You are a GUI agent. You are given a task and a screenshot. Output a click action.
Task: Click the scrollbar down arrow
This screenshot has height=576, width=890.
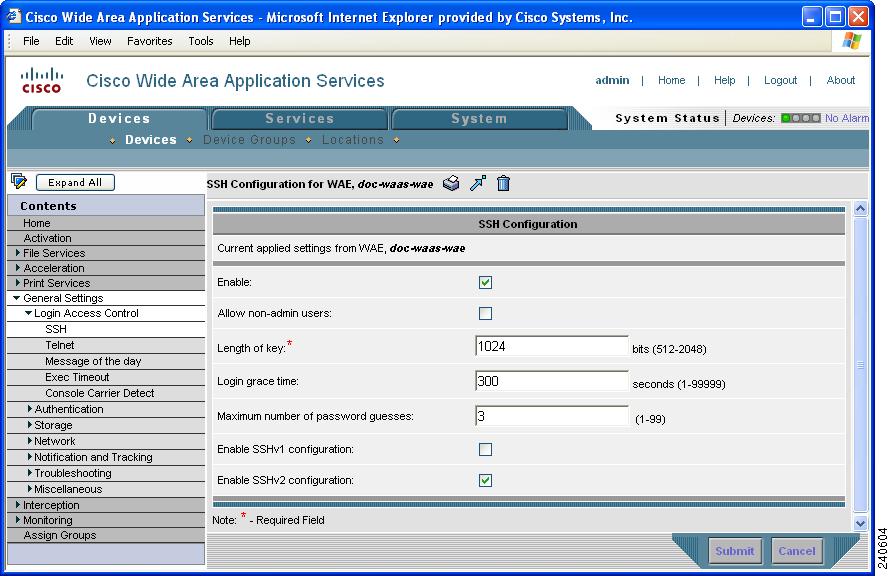pyautogui.click(x=860, y=523)
